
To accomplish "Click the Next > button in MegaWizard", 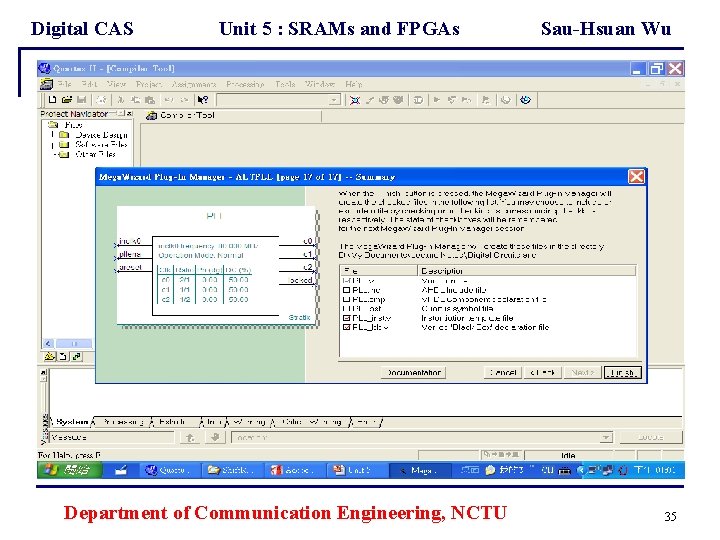I will (x=583, y=373).
